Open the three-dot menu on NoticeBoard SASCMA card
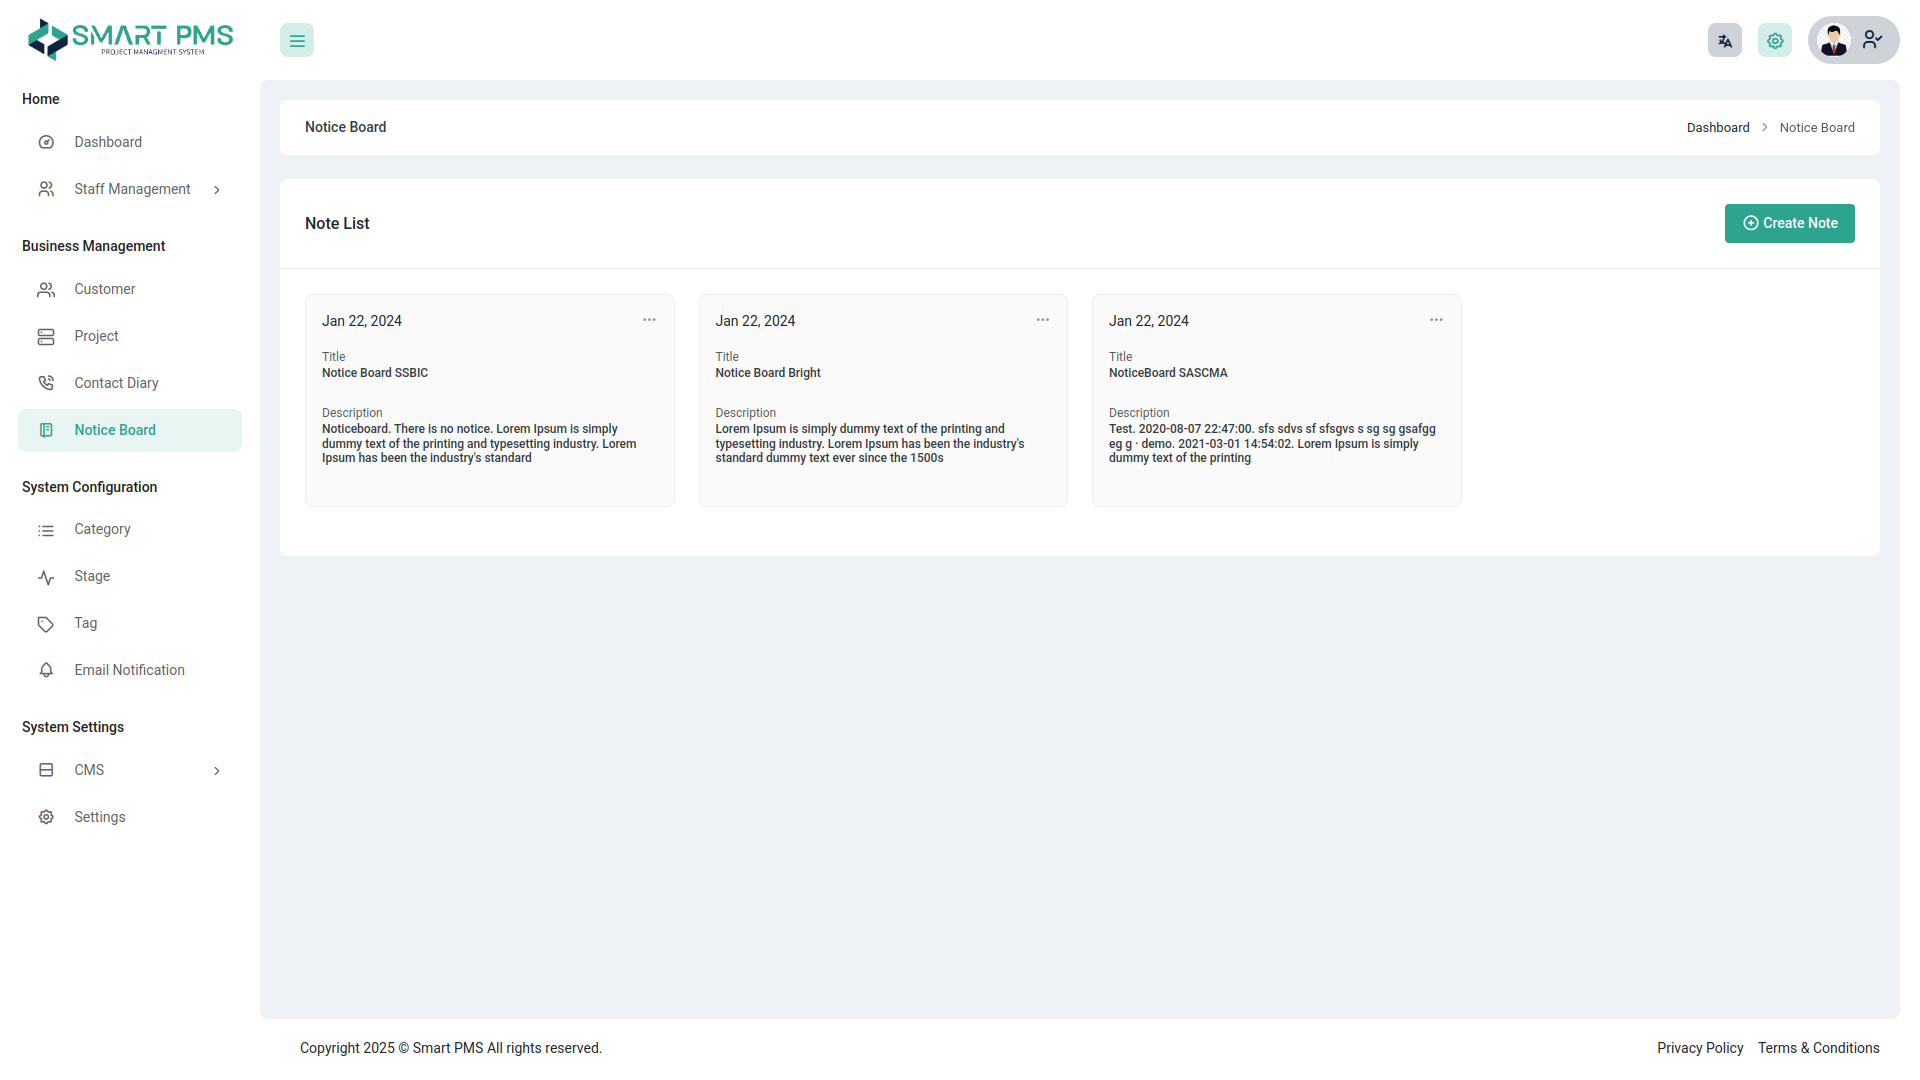This screenshot has width=1920, height=1080. (x=1436, y=319)
